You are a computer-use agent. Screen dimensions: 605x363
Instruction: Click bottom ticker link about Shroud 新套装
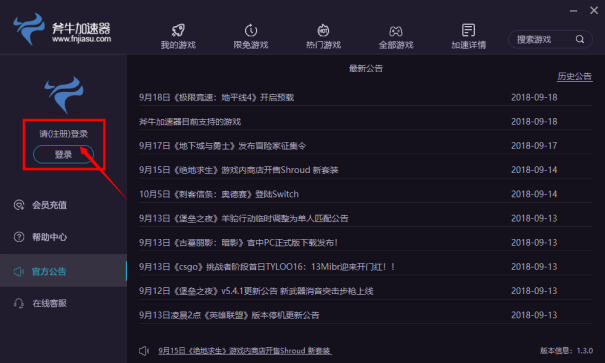pyautogui.click(x=244, y=351)
